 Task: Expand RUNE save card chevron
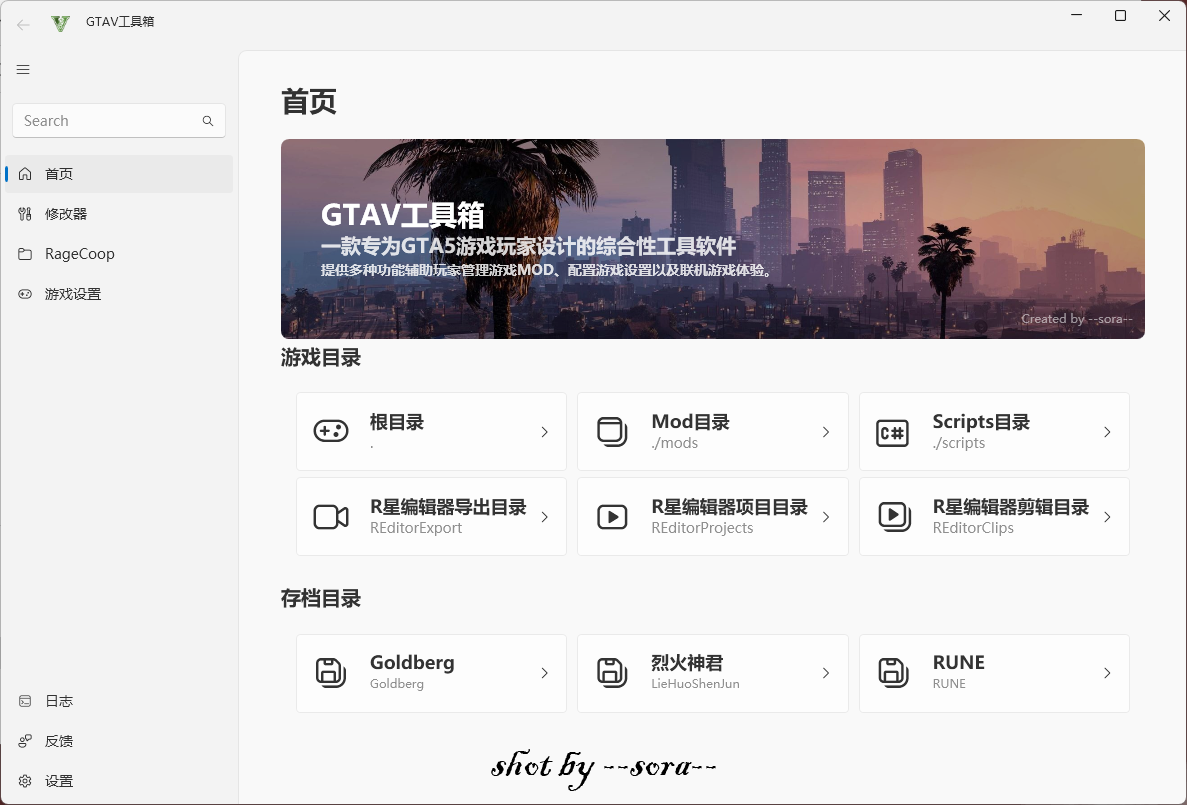point(1108,673)
